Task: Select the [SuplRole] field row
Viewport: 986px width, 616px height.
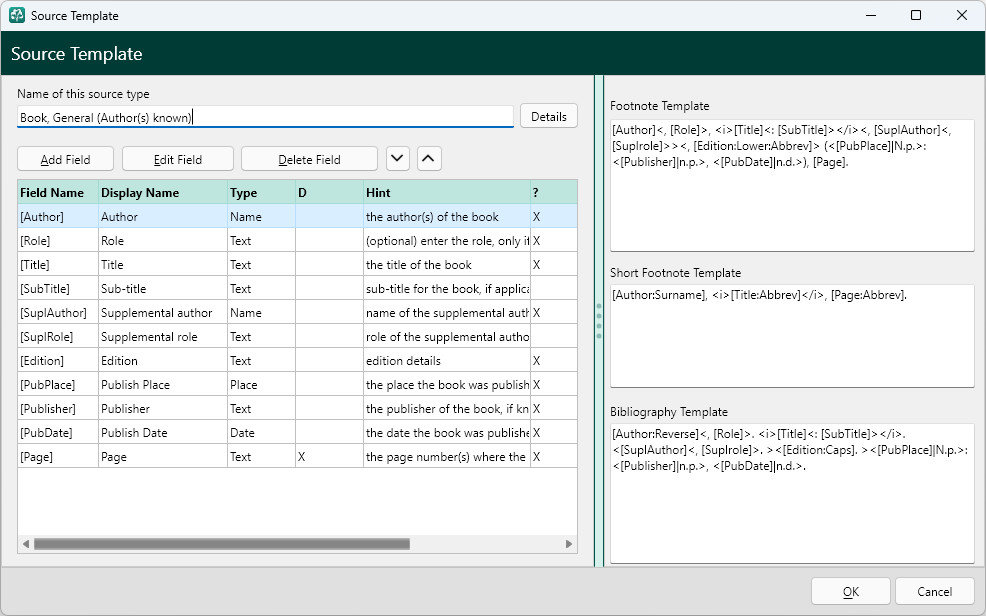Action: pos(297,336)
